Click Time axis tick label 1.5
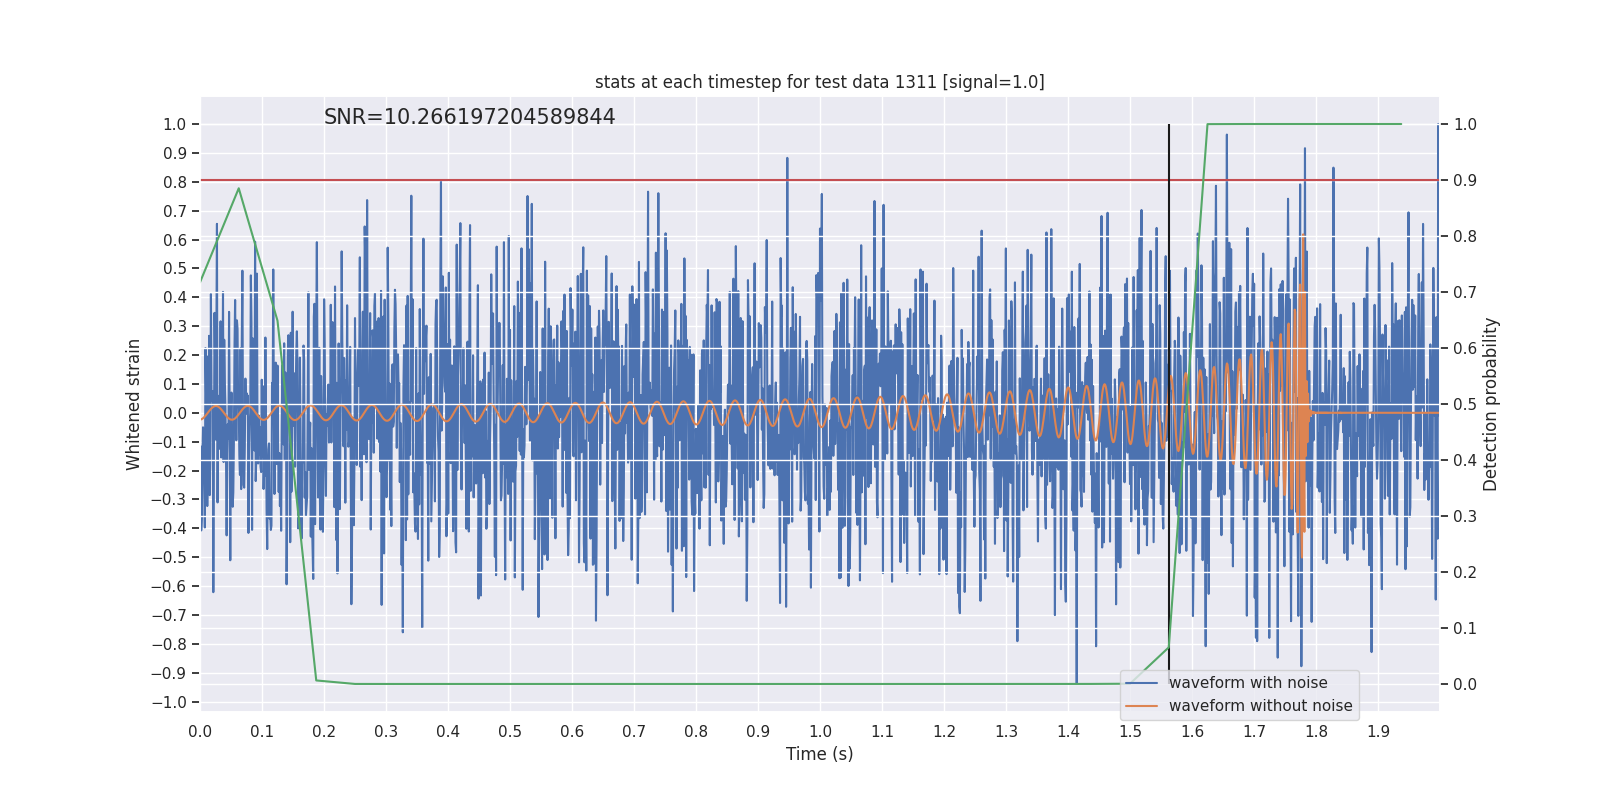Screen dimensions: 1600x800 pyautogui.click(x=1130, y=732)
